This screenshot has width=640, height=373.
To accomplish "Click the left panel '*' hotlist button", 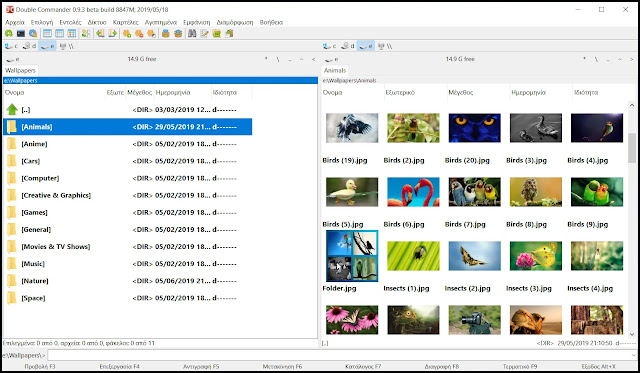I will pyautogui.click(x=266, y=59).
